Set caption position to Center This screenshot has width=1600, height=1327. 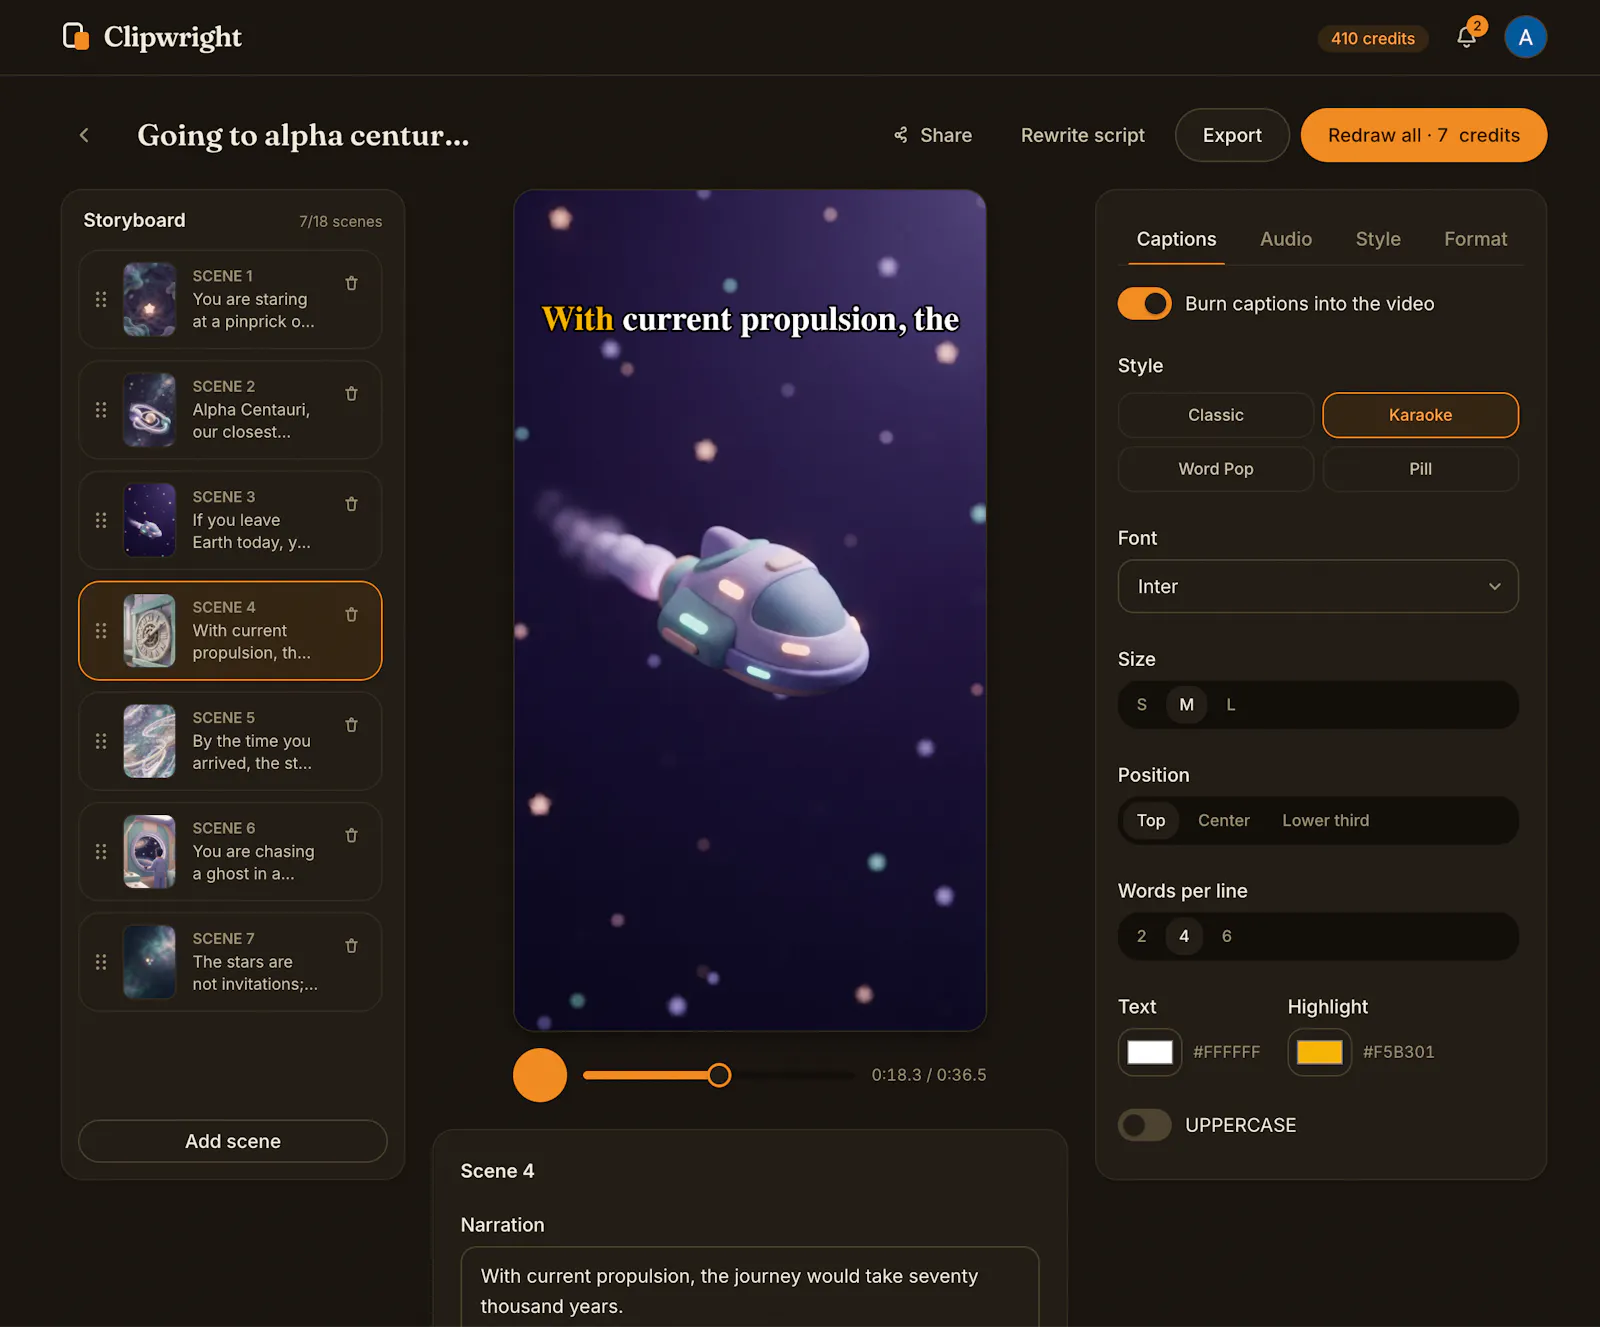pos(1224,820)
